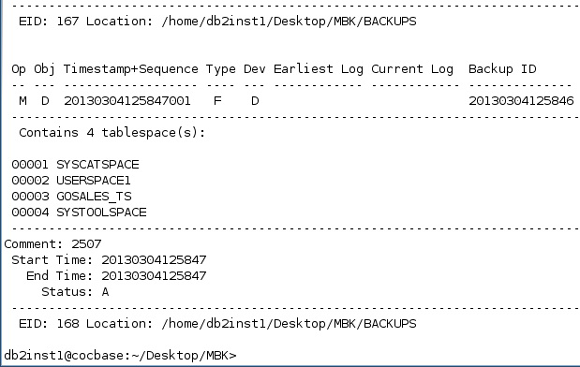The height and width of the screenshot is (367, 580).
Task: Click the EID 167 Location path
Action: (289, 21)
